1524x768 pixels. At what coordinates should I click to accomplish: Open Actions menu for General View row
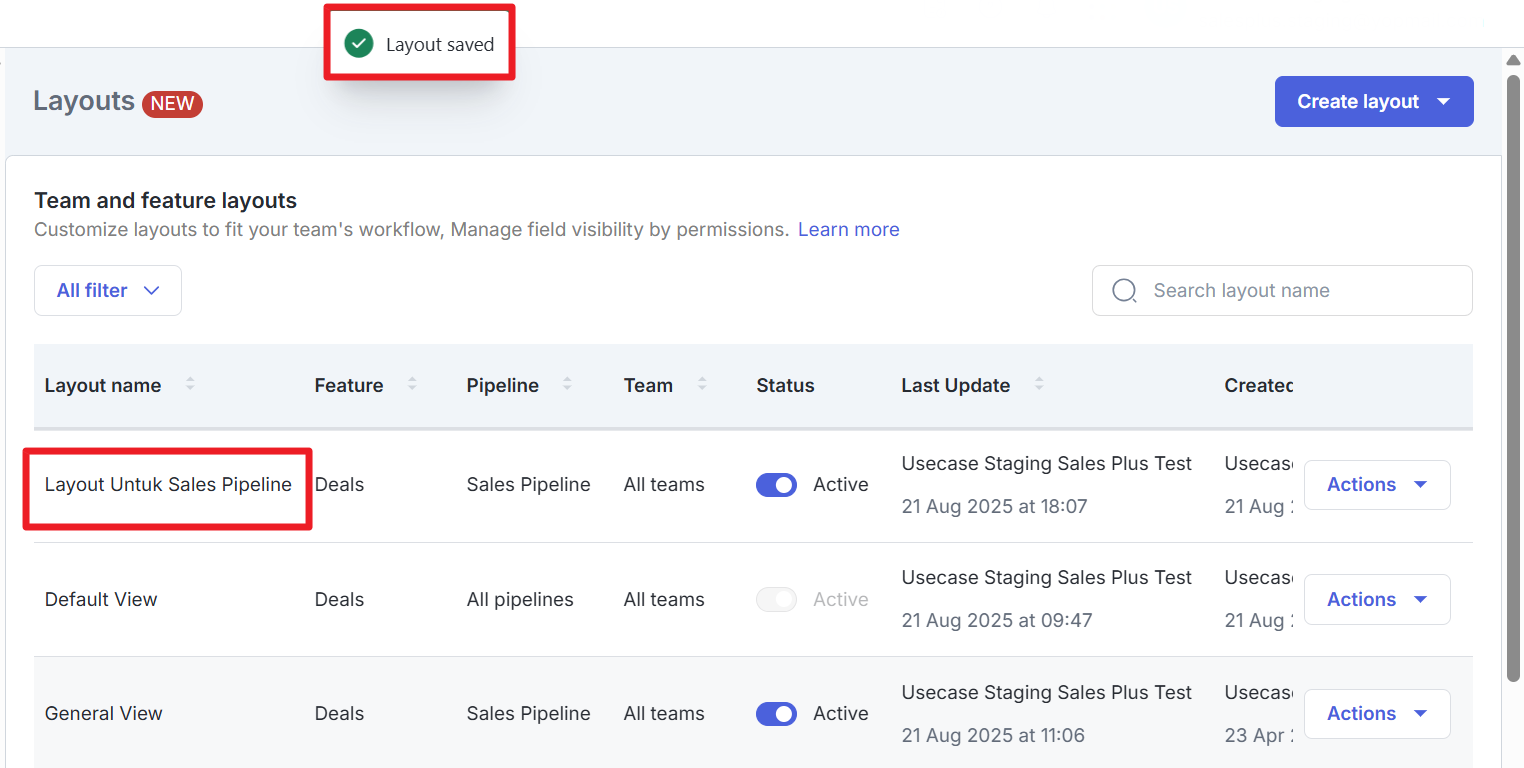click(1376, 714)
